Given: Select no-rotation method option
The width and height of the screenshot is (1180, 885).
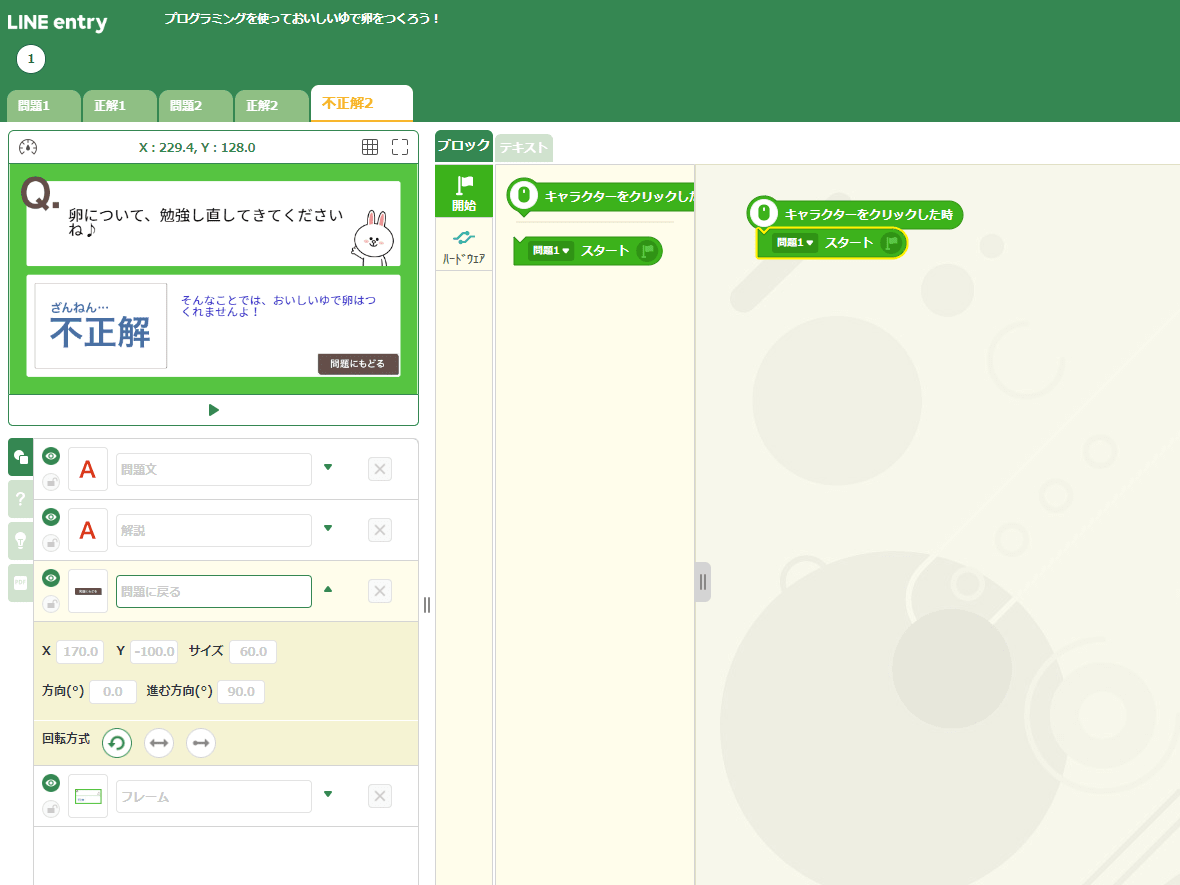Looking at the screenshot, I should 201,743.
